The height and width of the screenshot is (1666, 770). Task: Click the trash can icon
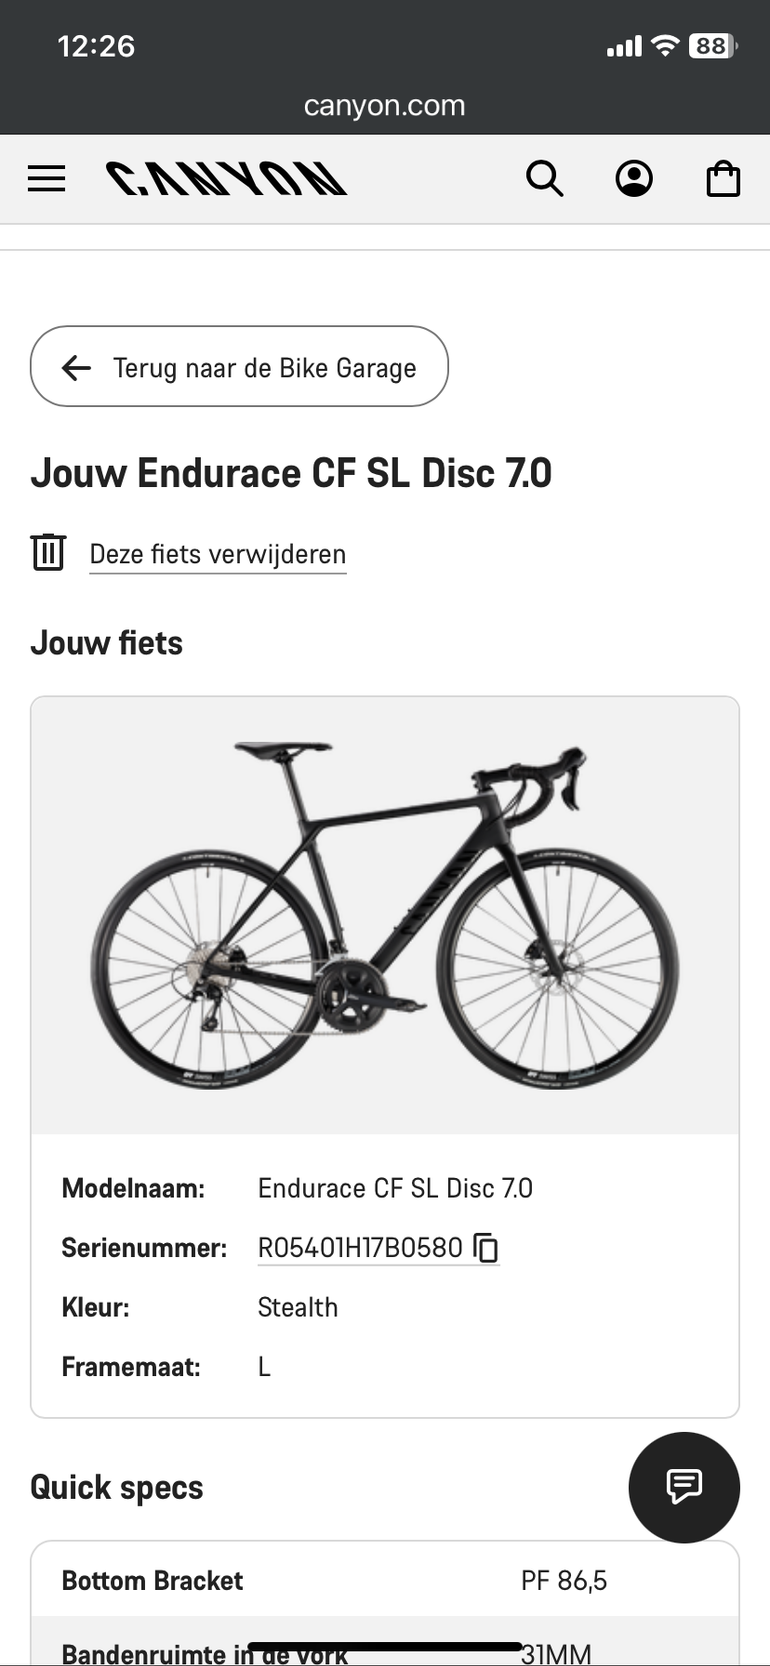coord(48,552)
